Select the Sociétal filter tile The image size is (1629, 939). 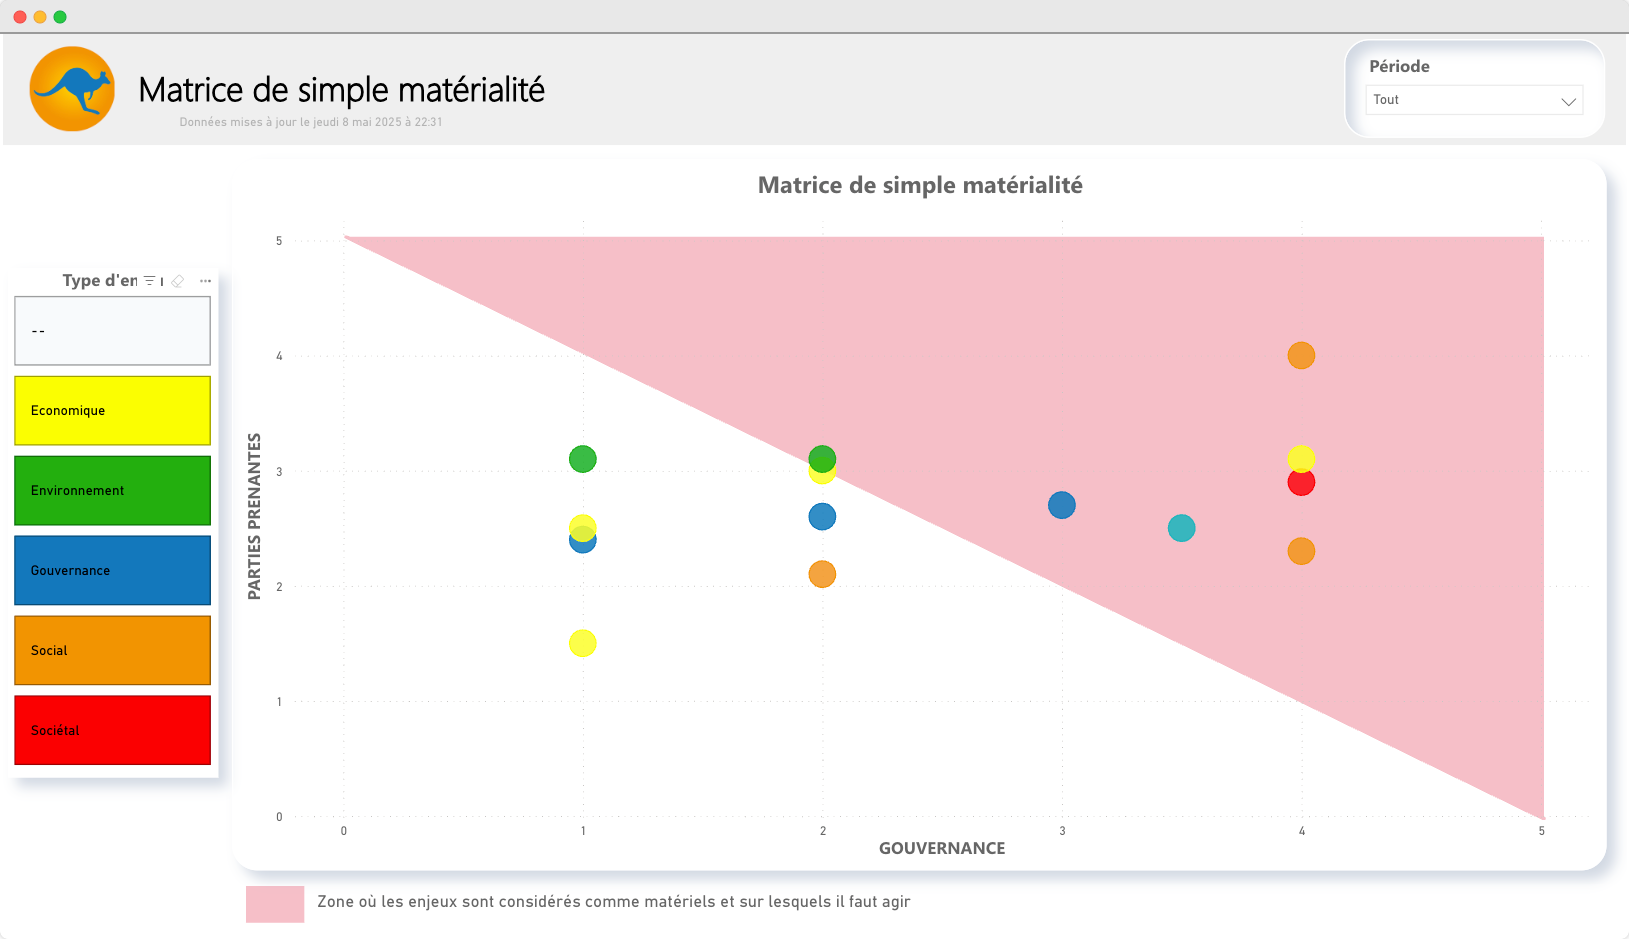(x=112, y=731)
